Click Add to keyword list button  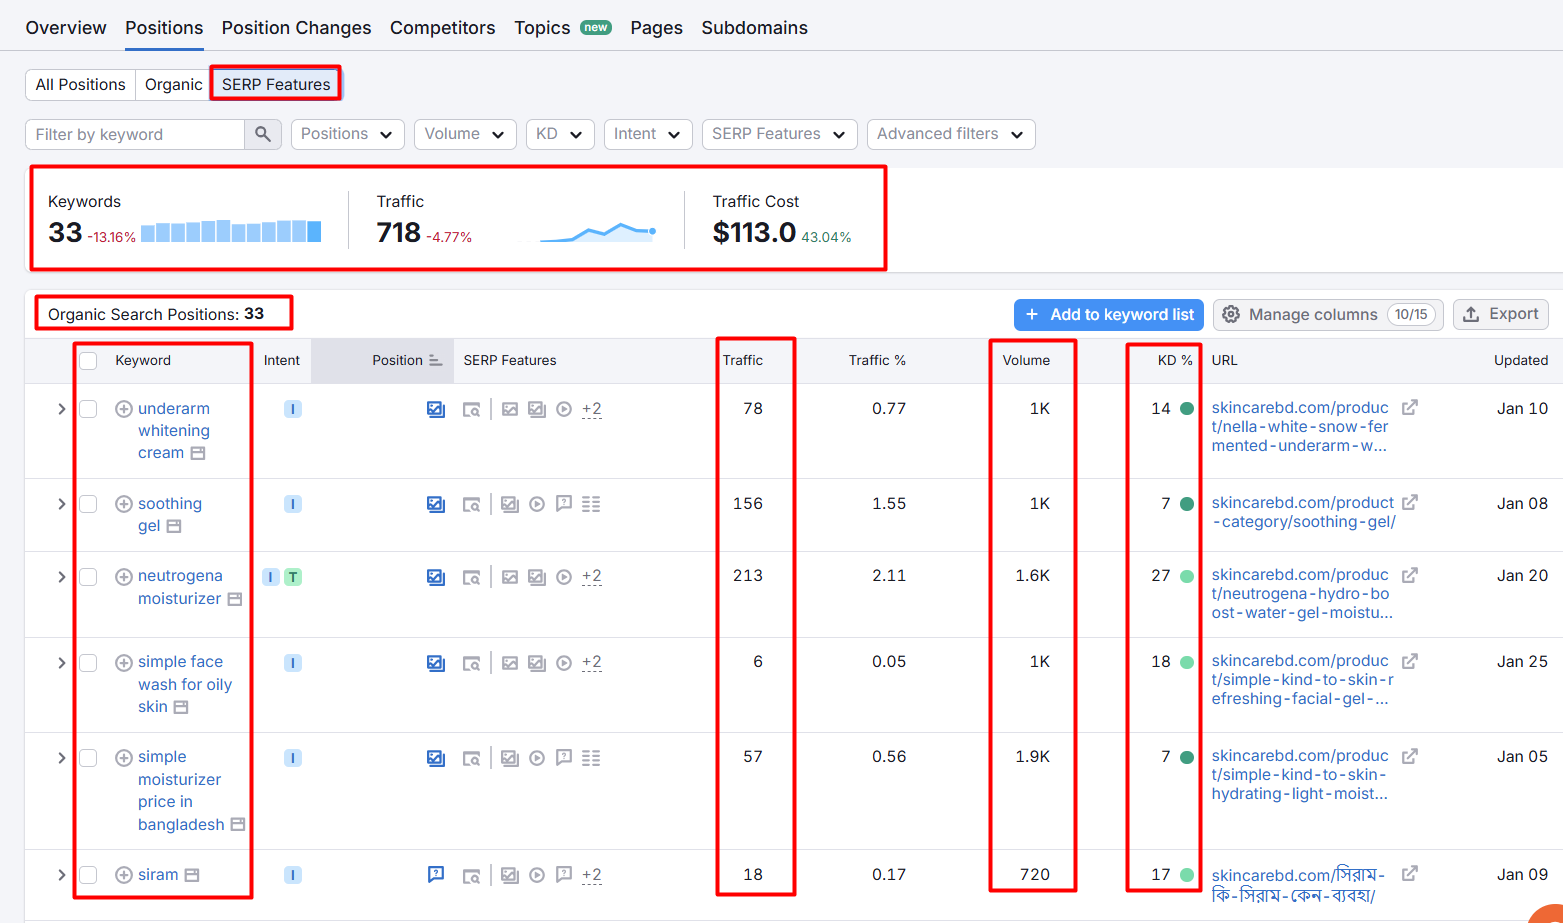coord(1109,314)
